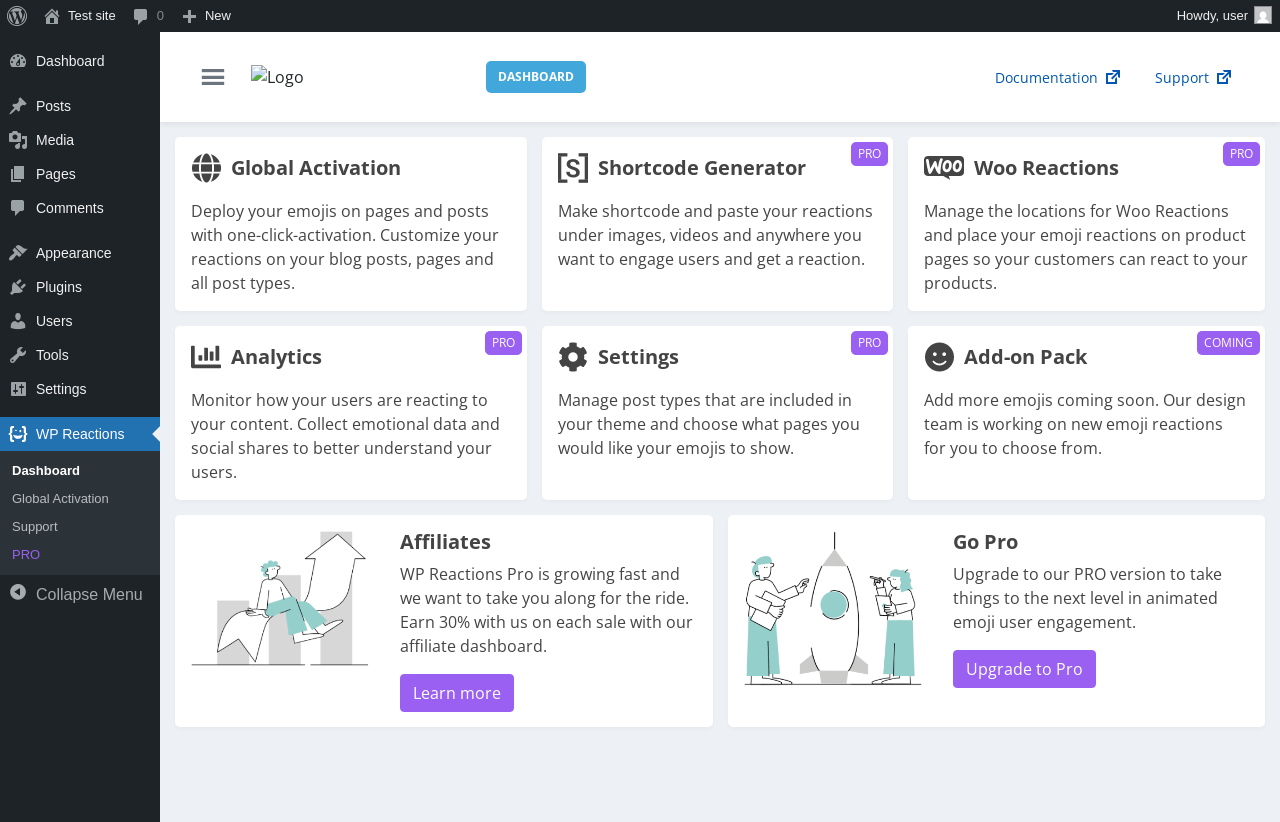Screen dimensions: 1280x822
Task: Click the WP Reactions menu icon
Action: [x=18, y=434]
